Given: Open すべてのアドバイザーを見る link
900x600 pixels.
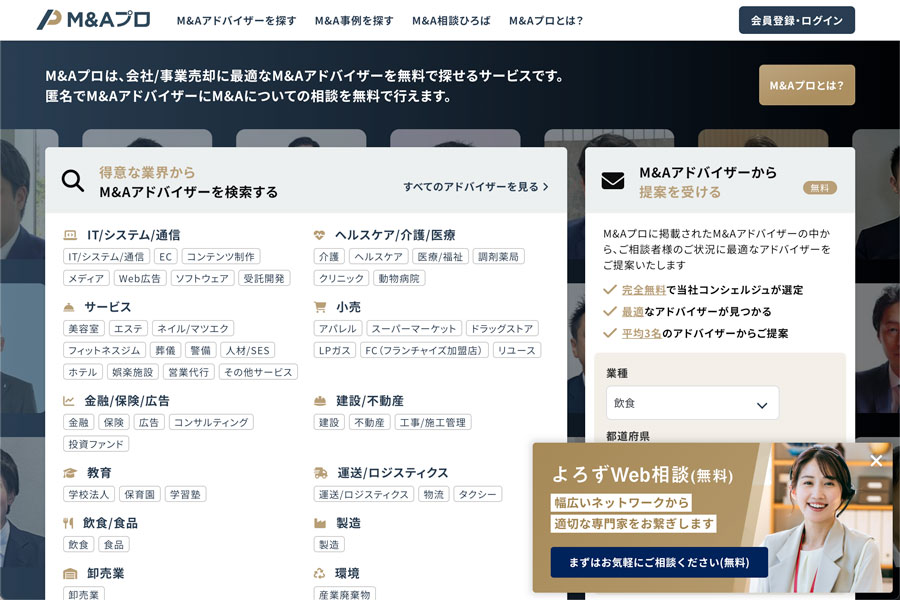Looking at the screenshot, I should tap(476, 187).
